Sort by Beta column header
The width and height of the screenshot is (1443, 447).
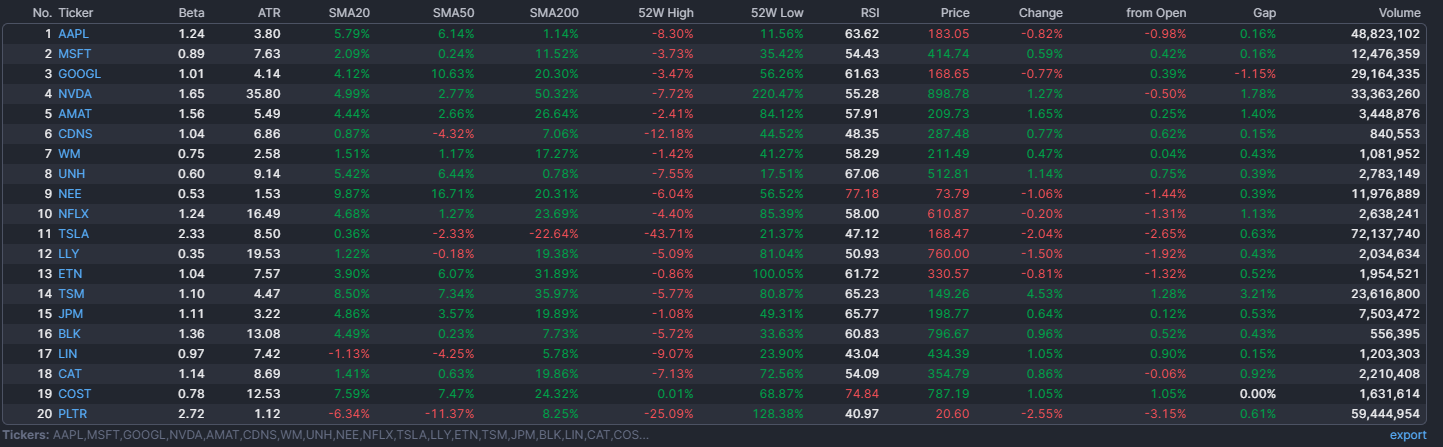(x=191, y=13)
